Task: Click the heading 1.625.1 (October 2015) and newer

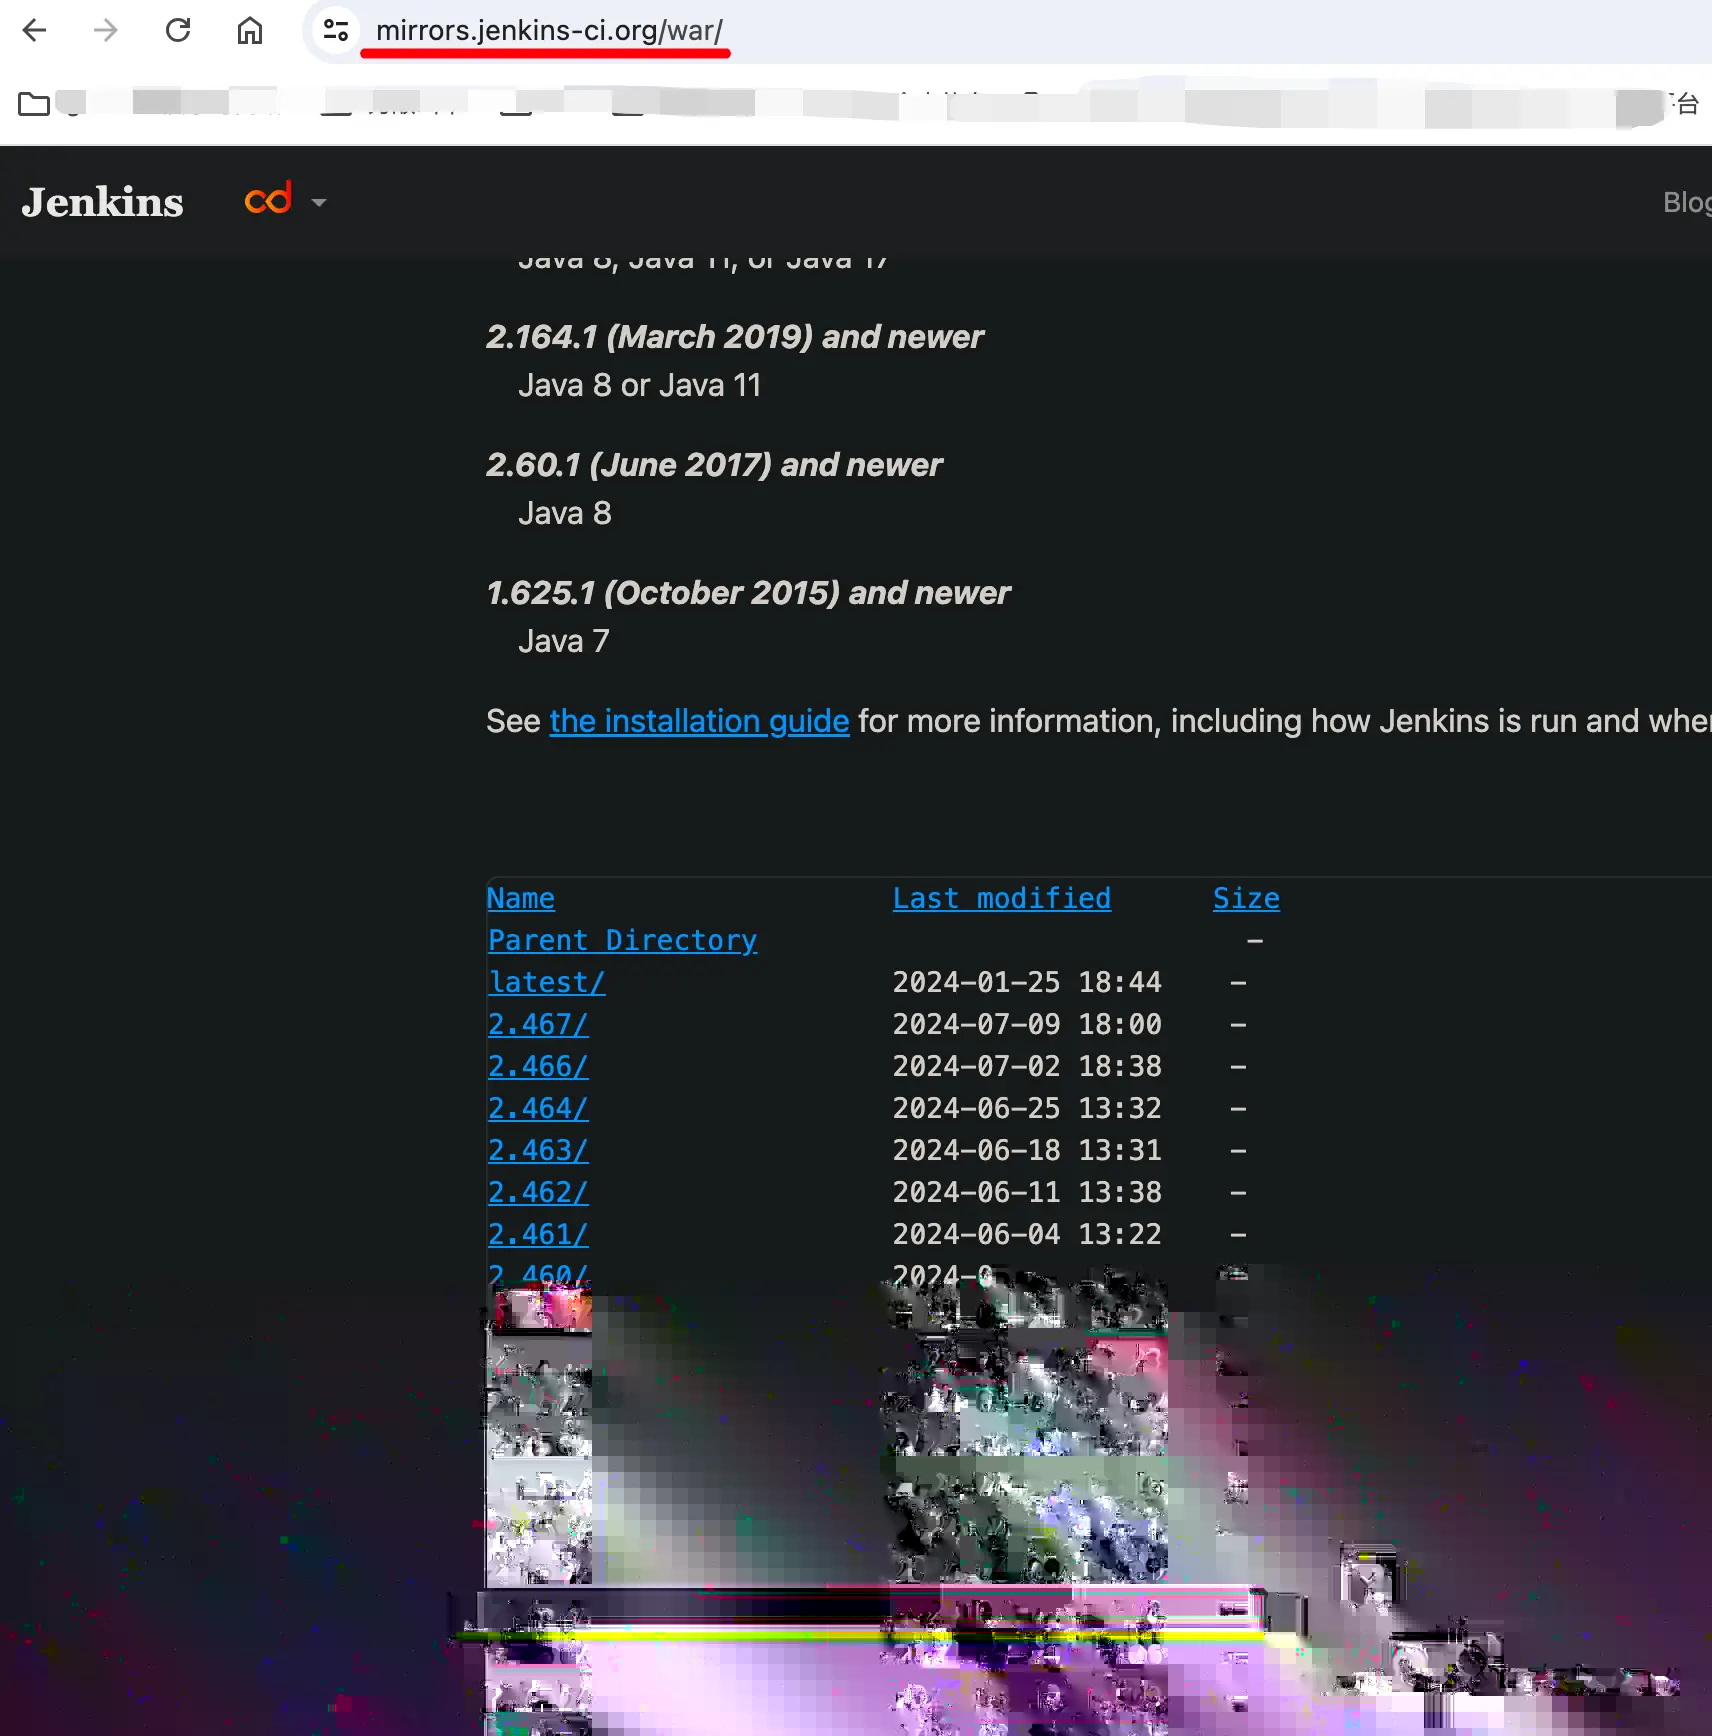Action: [748, 593]
